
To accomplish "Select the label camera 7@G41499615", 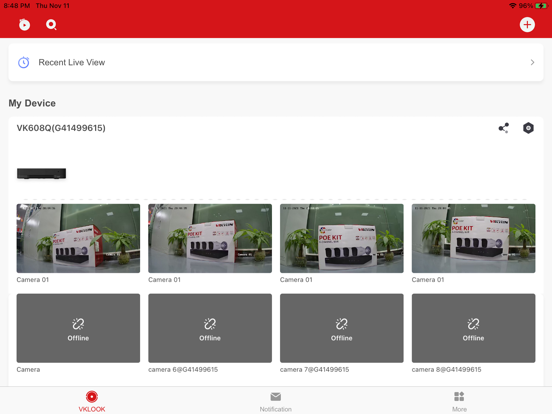I will tap(314, 370).
